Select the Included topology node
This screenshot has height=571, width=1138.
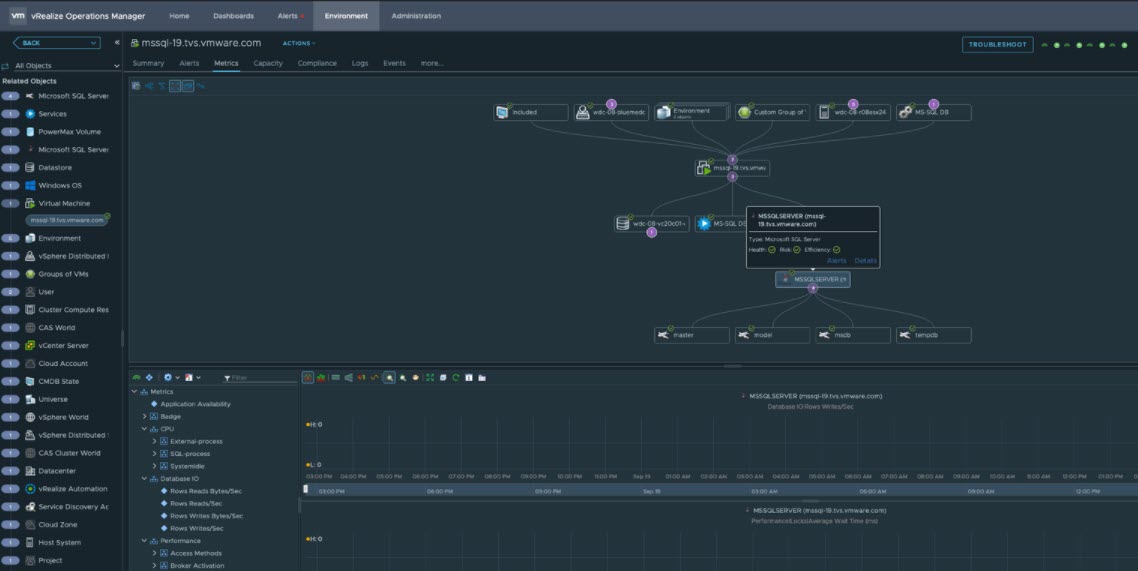531,112
